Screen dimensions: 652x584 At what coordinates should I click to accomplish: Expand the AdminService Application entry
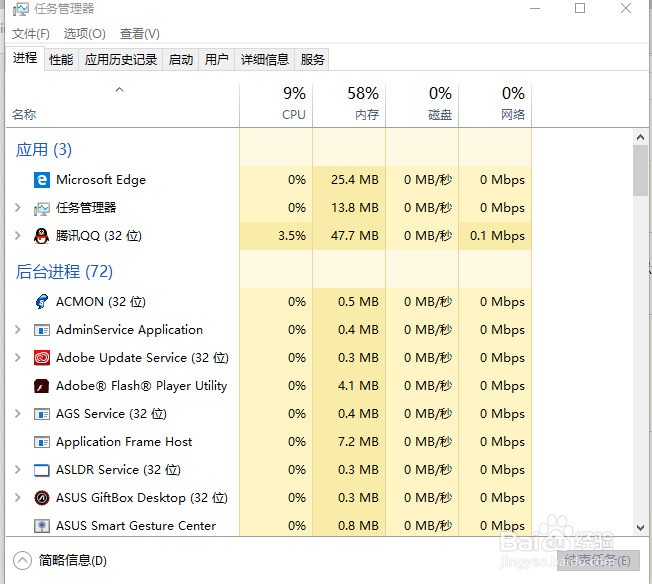[17, 330]
